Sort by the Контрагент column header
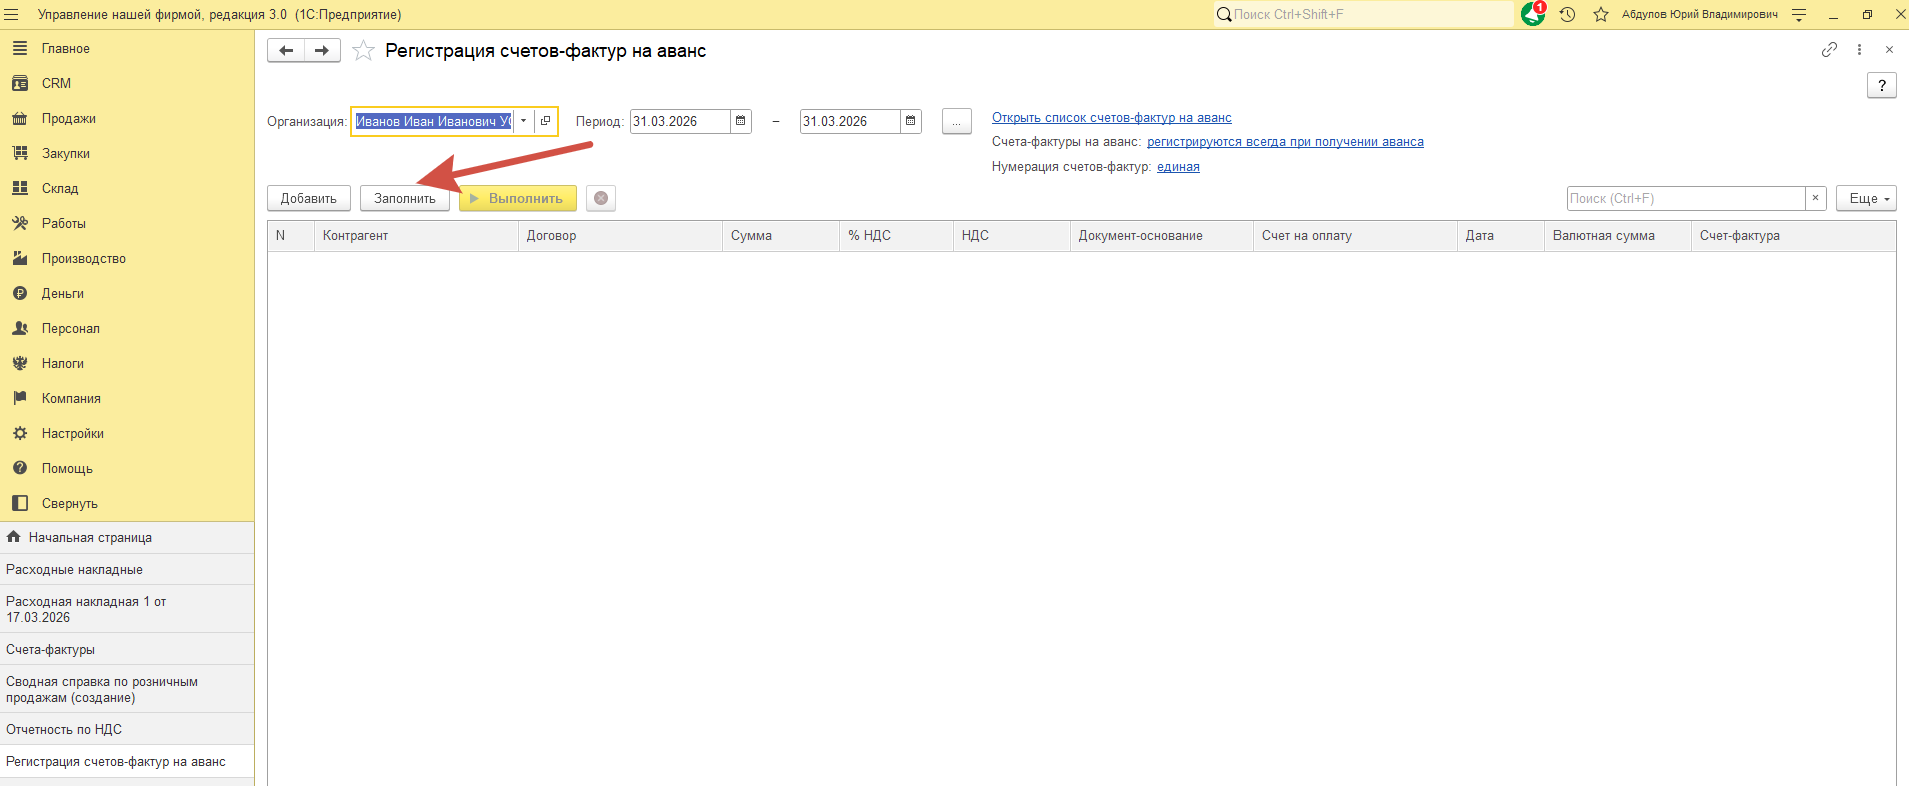This screenshot has width=1909, height=786. [x=355, y=236]
